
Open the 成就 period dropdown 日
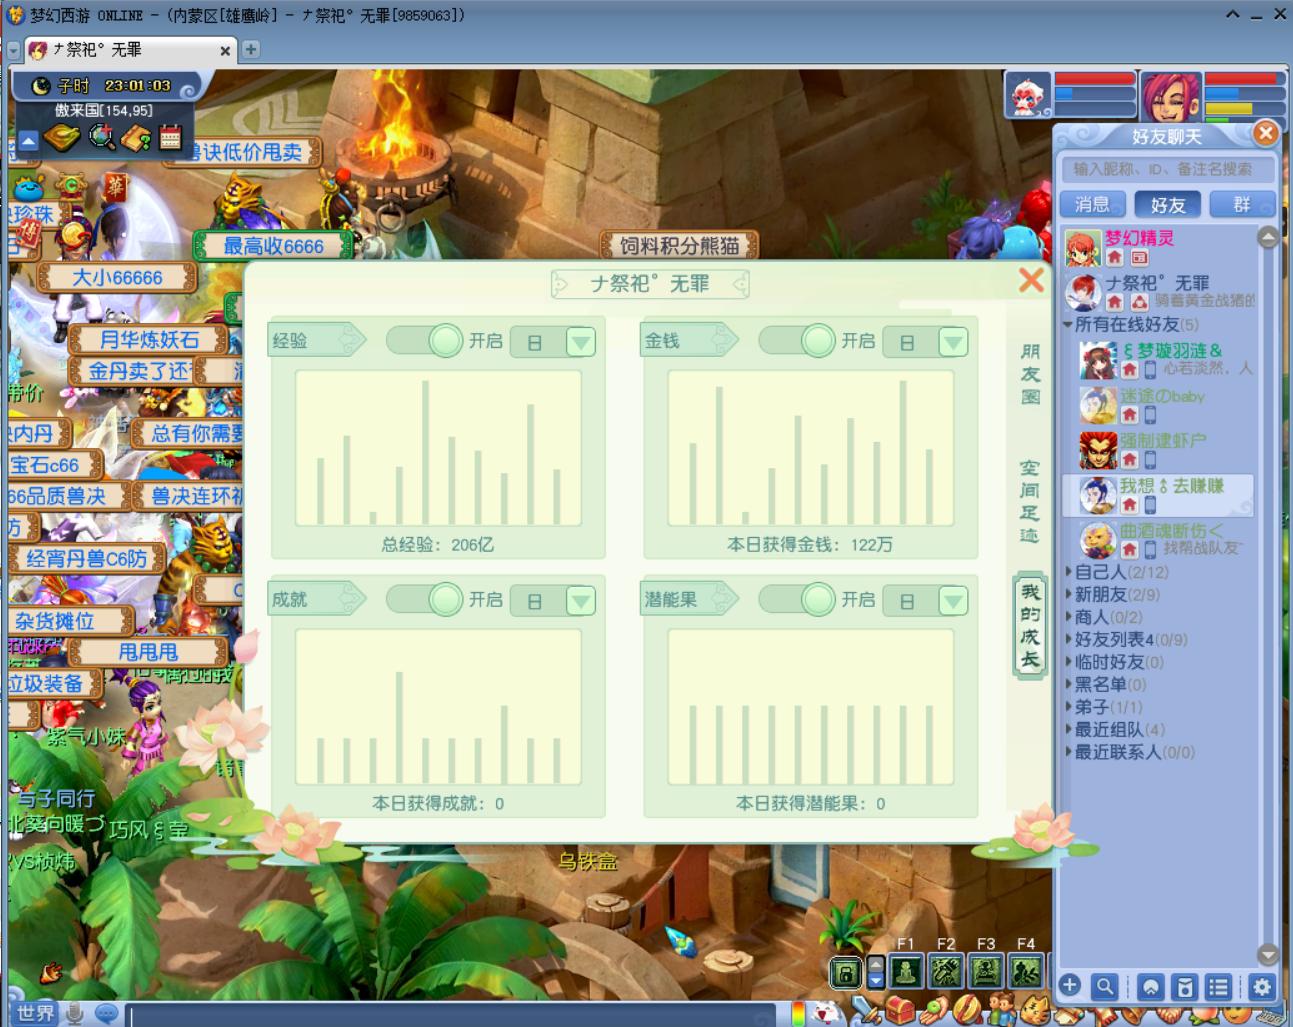coord(553,601)
